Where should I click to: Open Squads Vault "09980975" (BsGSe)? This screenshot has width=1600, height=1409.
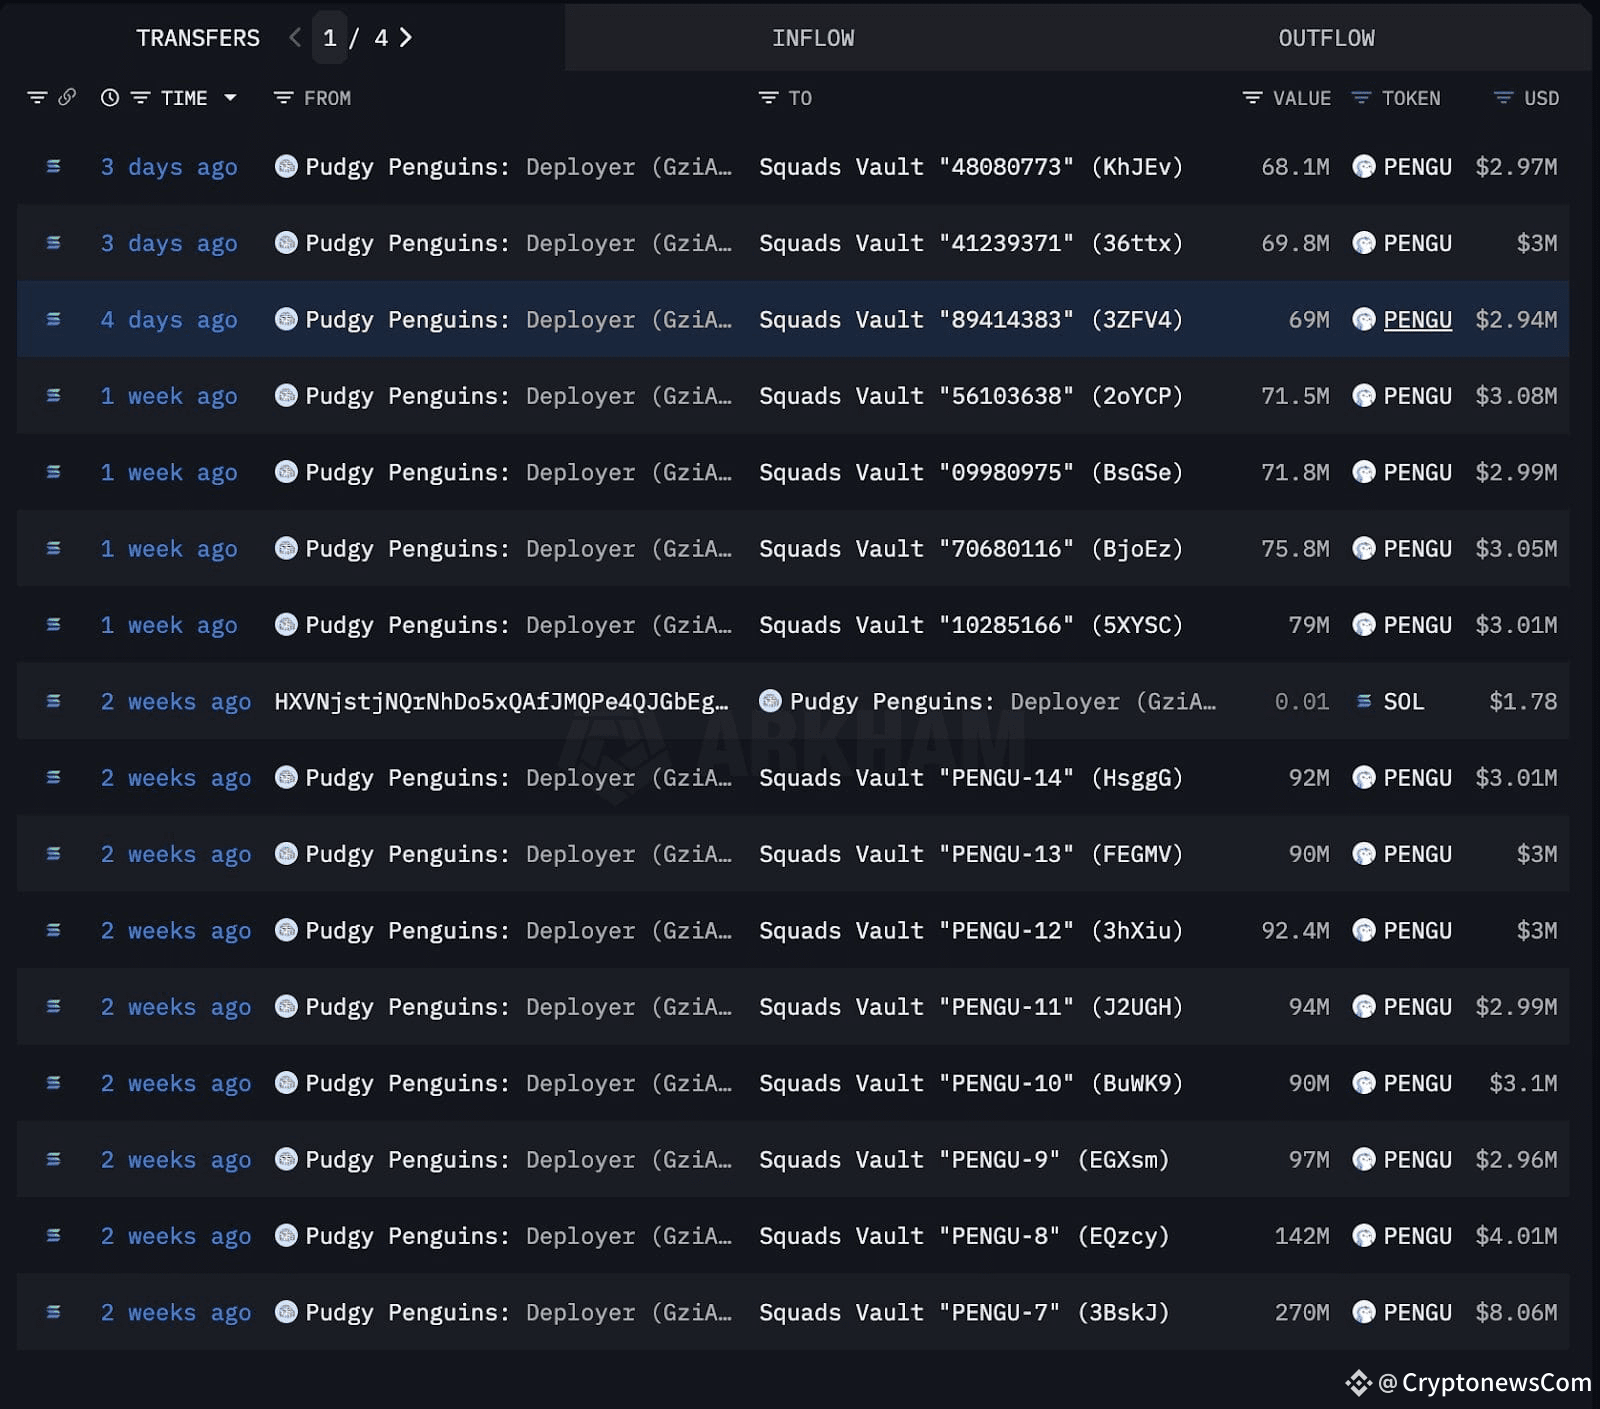click(x=971, y=472)
